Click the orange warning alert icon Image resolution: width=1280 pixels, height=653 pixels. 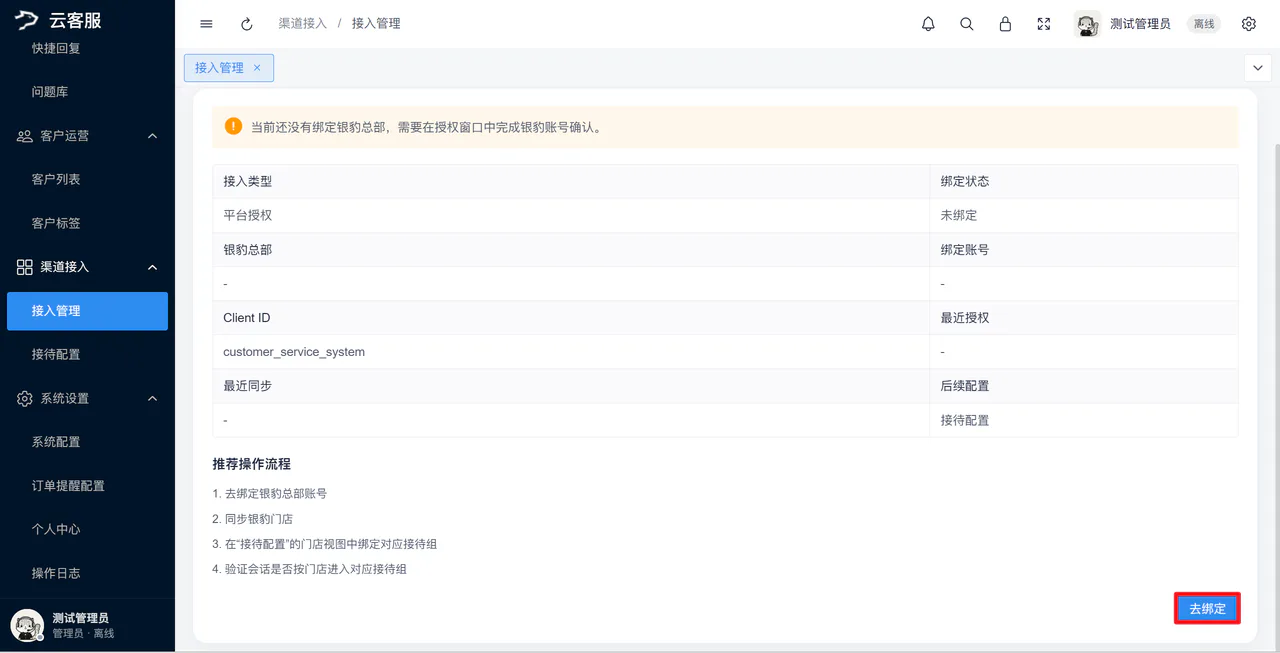(x=233, y=126)
